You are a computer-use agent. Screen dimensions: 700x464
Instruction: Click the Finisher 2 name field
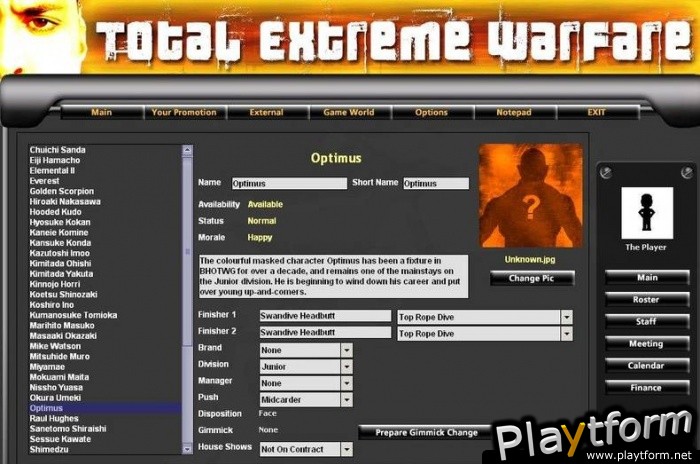pyautogui.click(x=325, y=332)
